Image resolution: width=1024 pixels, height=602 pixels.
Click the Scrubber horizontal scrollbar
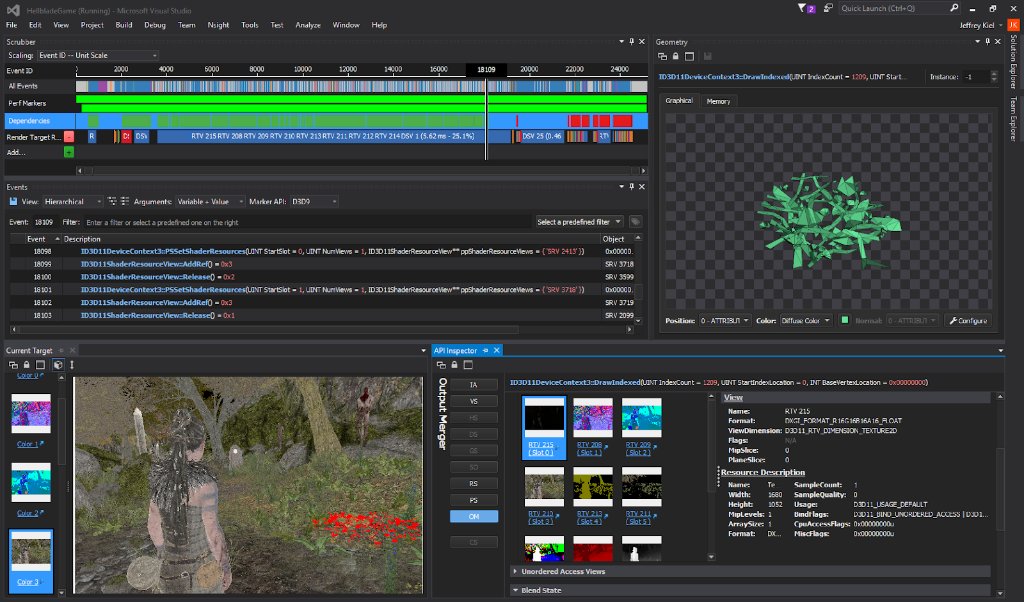[x=361, y=170]
